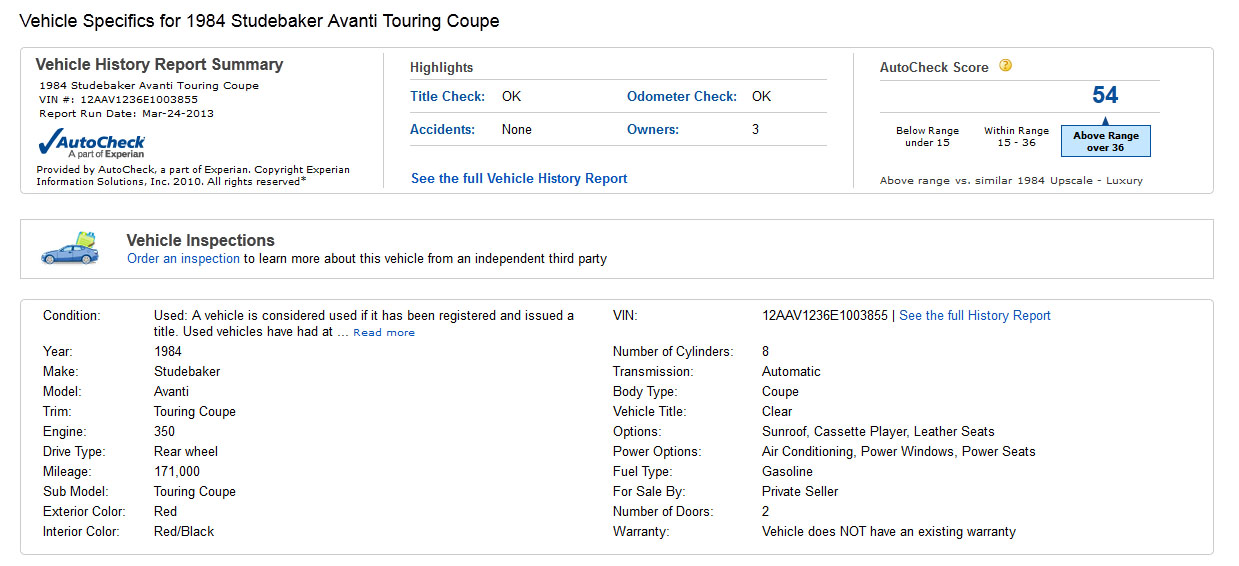Image resolution: width=1239 pixels, height=566 pixels.
Task: Click the AutoCheck score value 54
Action: 1105,96
